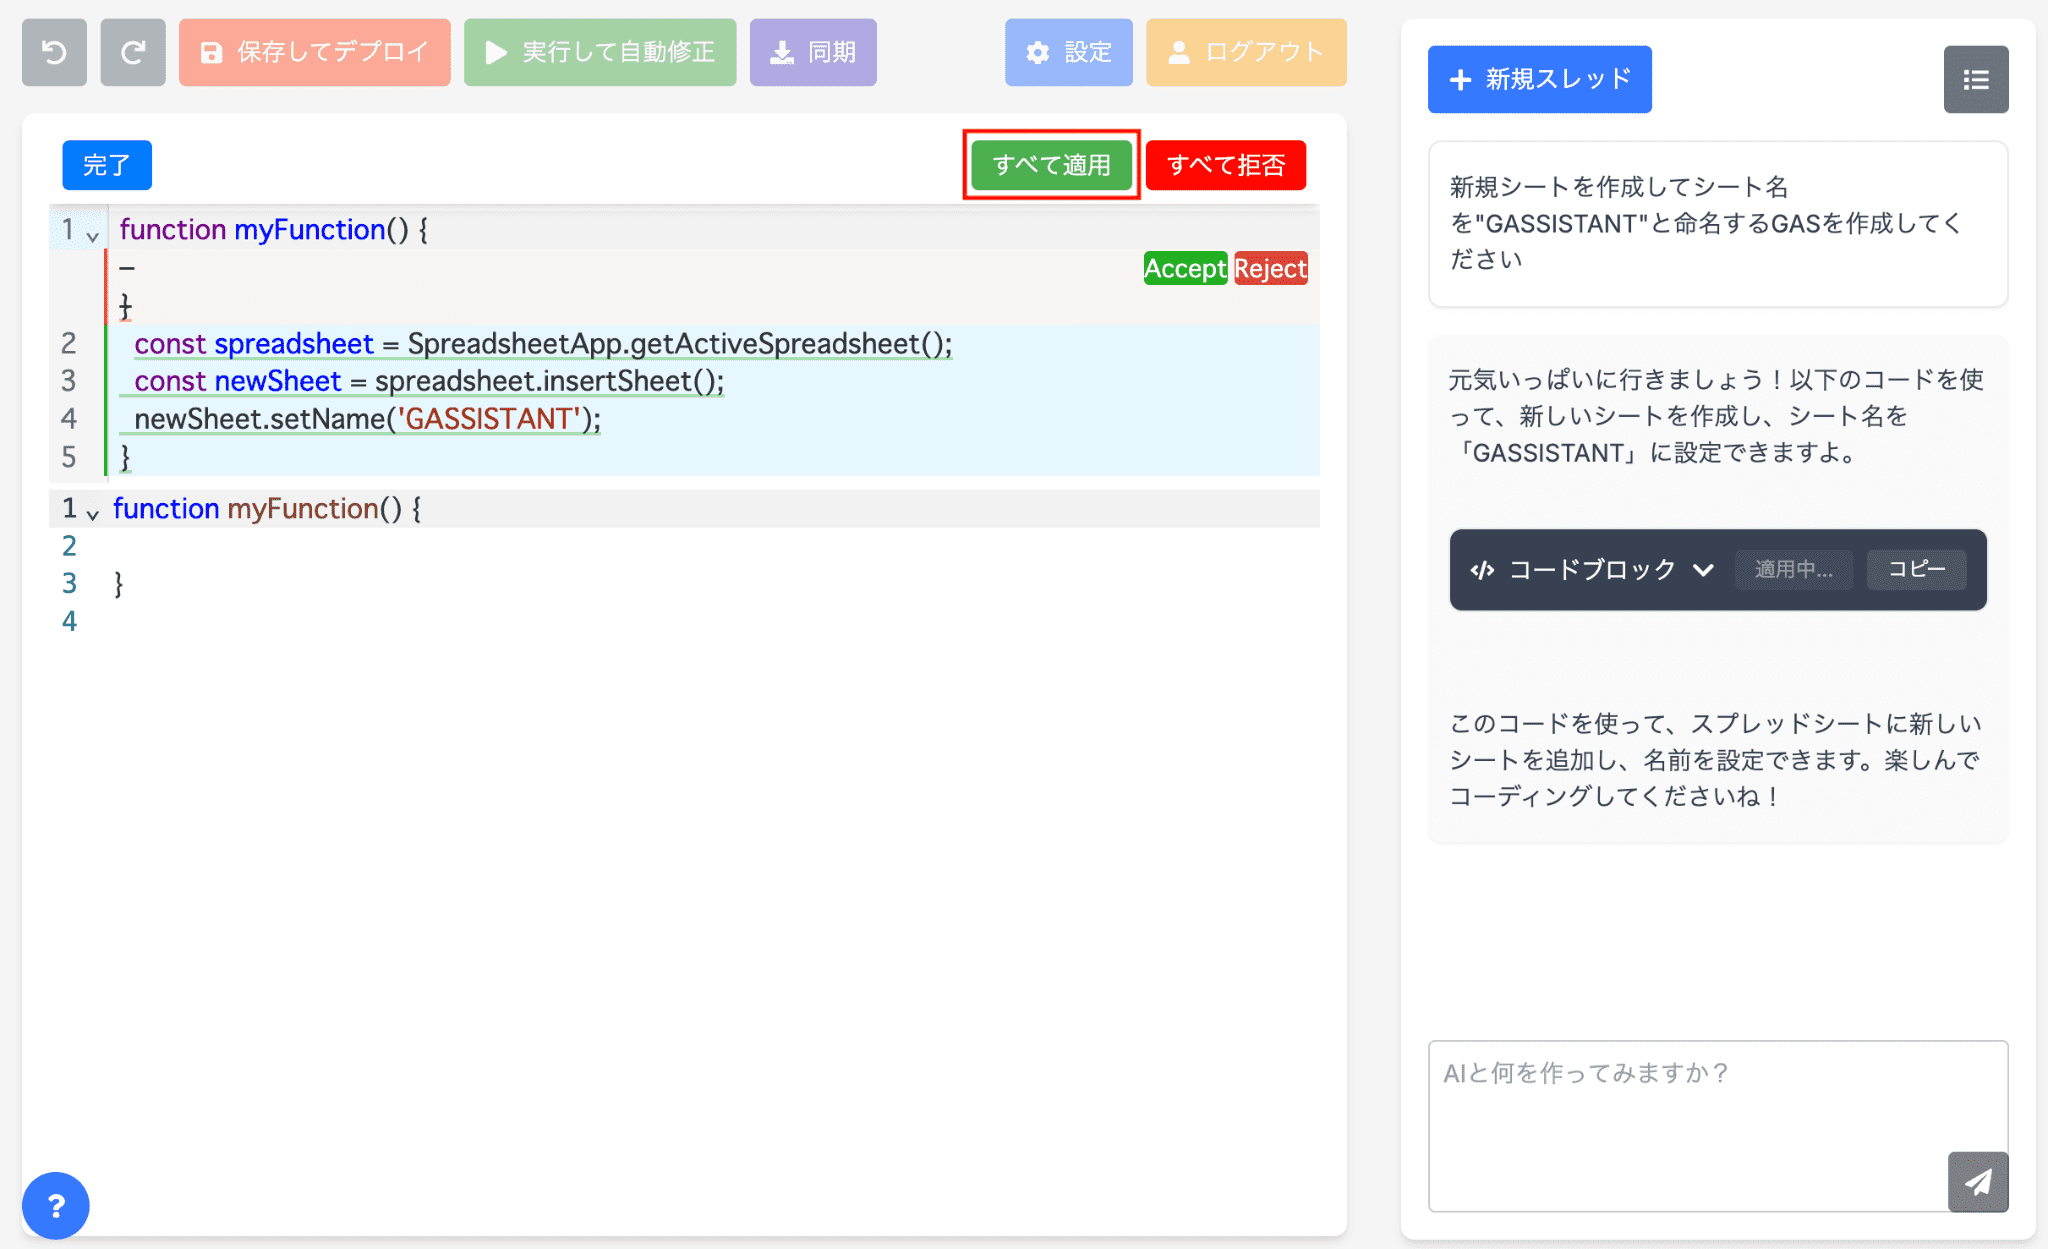Click the undo arrow icon
The image size is (2048, 1249).
click(54, 52)
